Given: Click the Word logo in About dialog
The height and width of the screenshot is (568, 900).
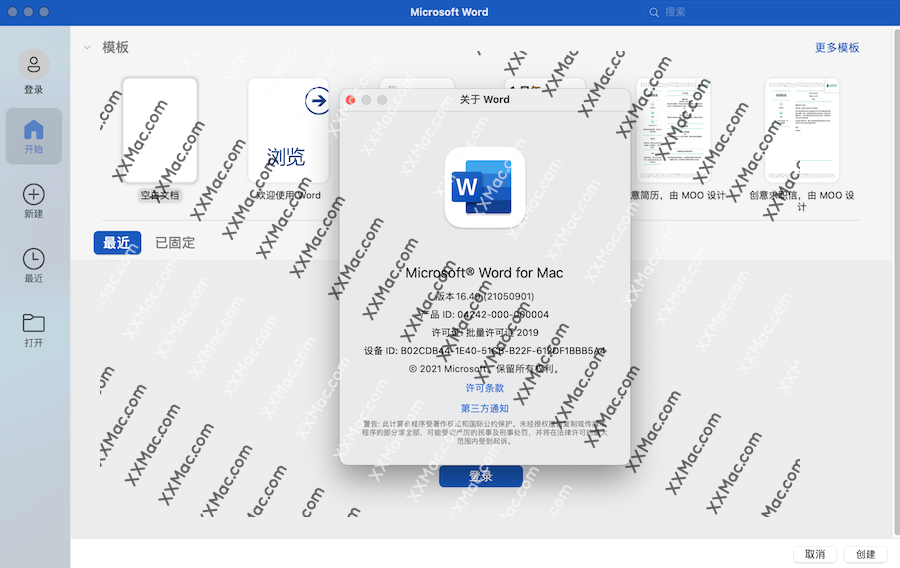Looking at the screenshot, I should click(x=484, y=187).
